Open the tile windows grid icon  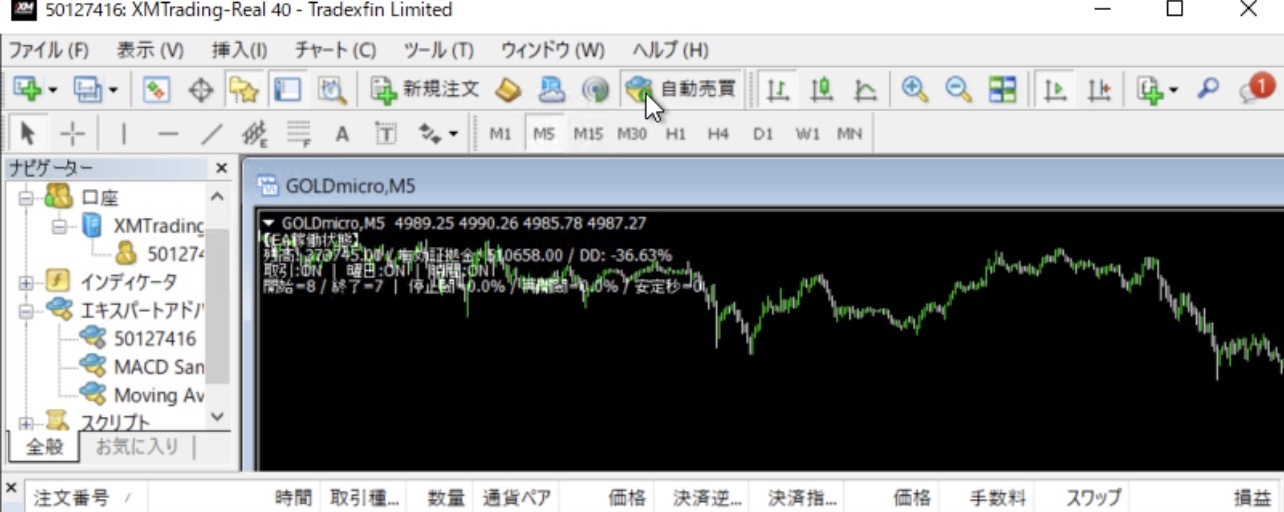[1002, 90]
